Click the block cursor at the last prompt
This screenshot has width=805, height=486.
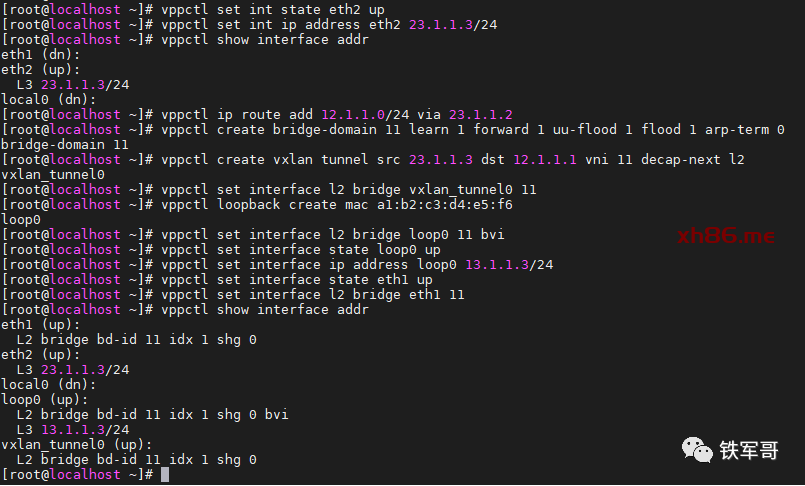(165, 474)
